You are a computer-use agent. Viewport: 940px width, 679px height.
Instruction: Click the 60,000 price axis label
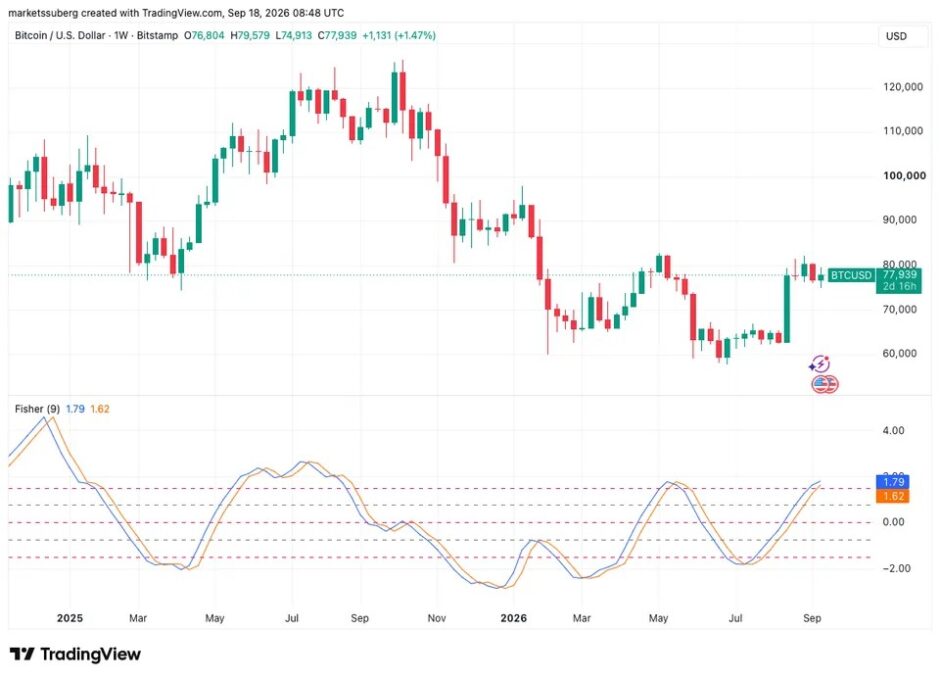click(899, 354)
